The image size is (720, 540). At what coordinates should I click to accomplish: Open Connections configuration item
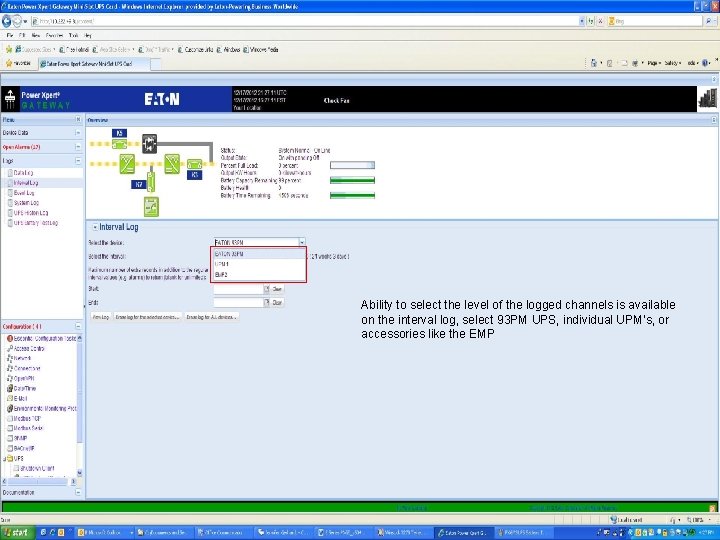tap(23, 368)
